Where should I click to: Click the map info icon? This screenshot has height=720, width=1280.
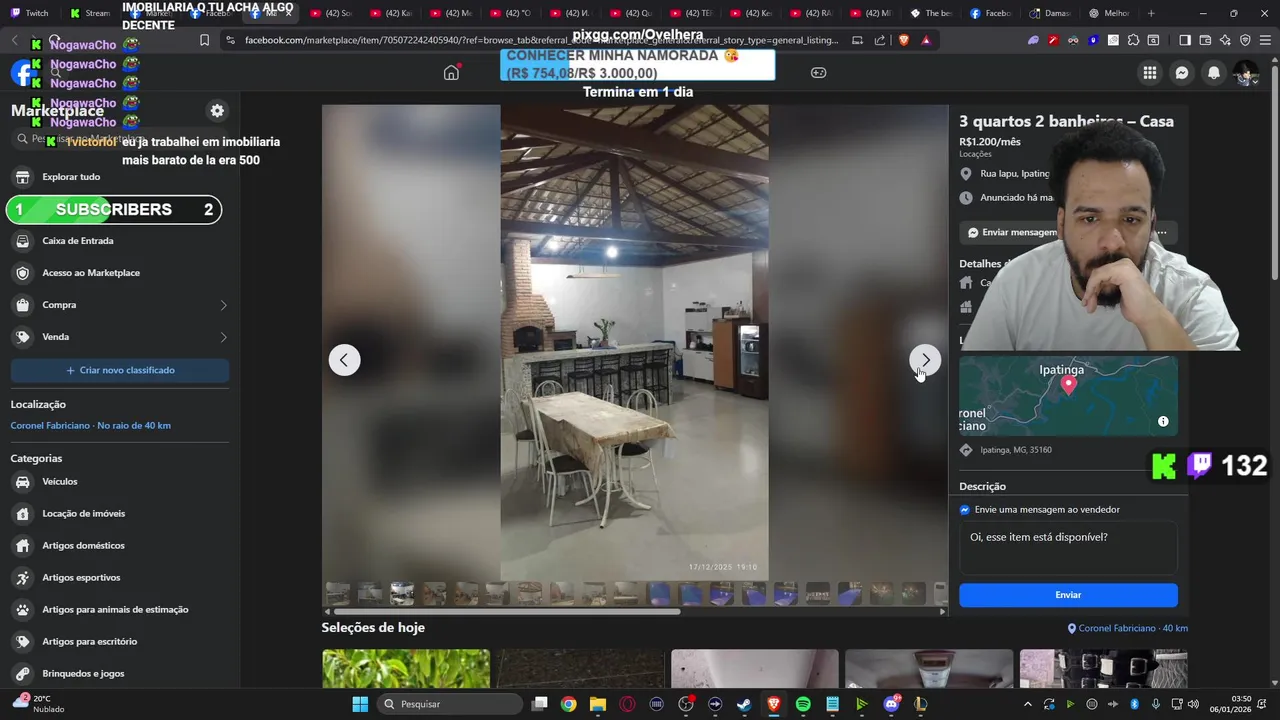coord(1163,421)
